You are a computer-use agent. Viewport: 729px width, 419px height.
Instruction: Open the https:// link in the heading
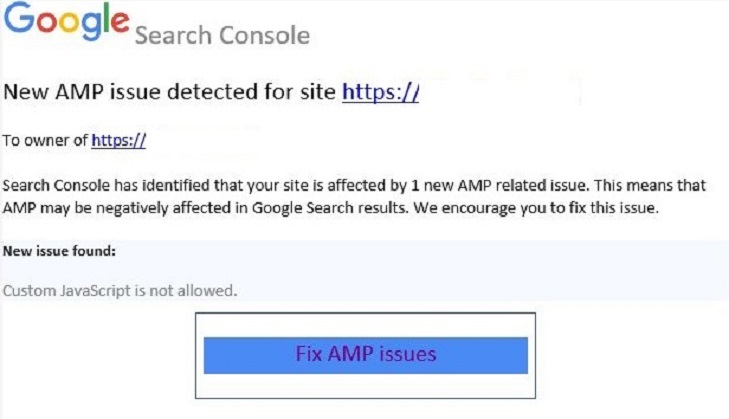coord(380,93)
